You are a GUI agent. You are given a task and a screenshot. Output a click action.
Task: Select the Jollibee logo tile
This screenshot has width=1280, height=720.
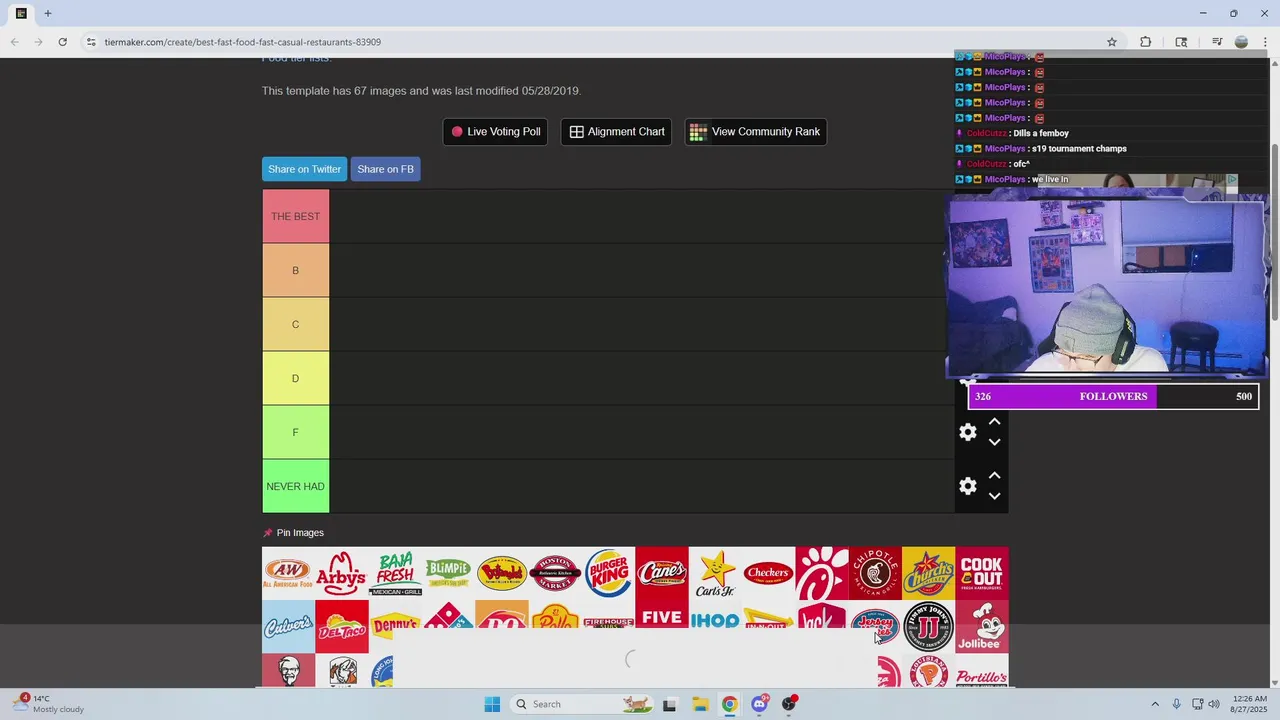982,626
